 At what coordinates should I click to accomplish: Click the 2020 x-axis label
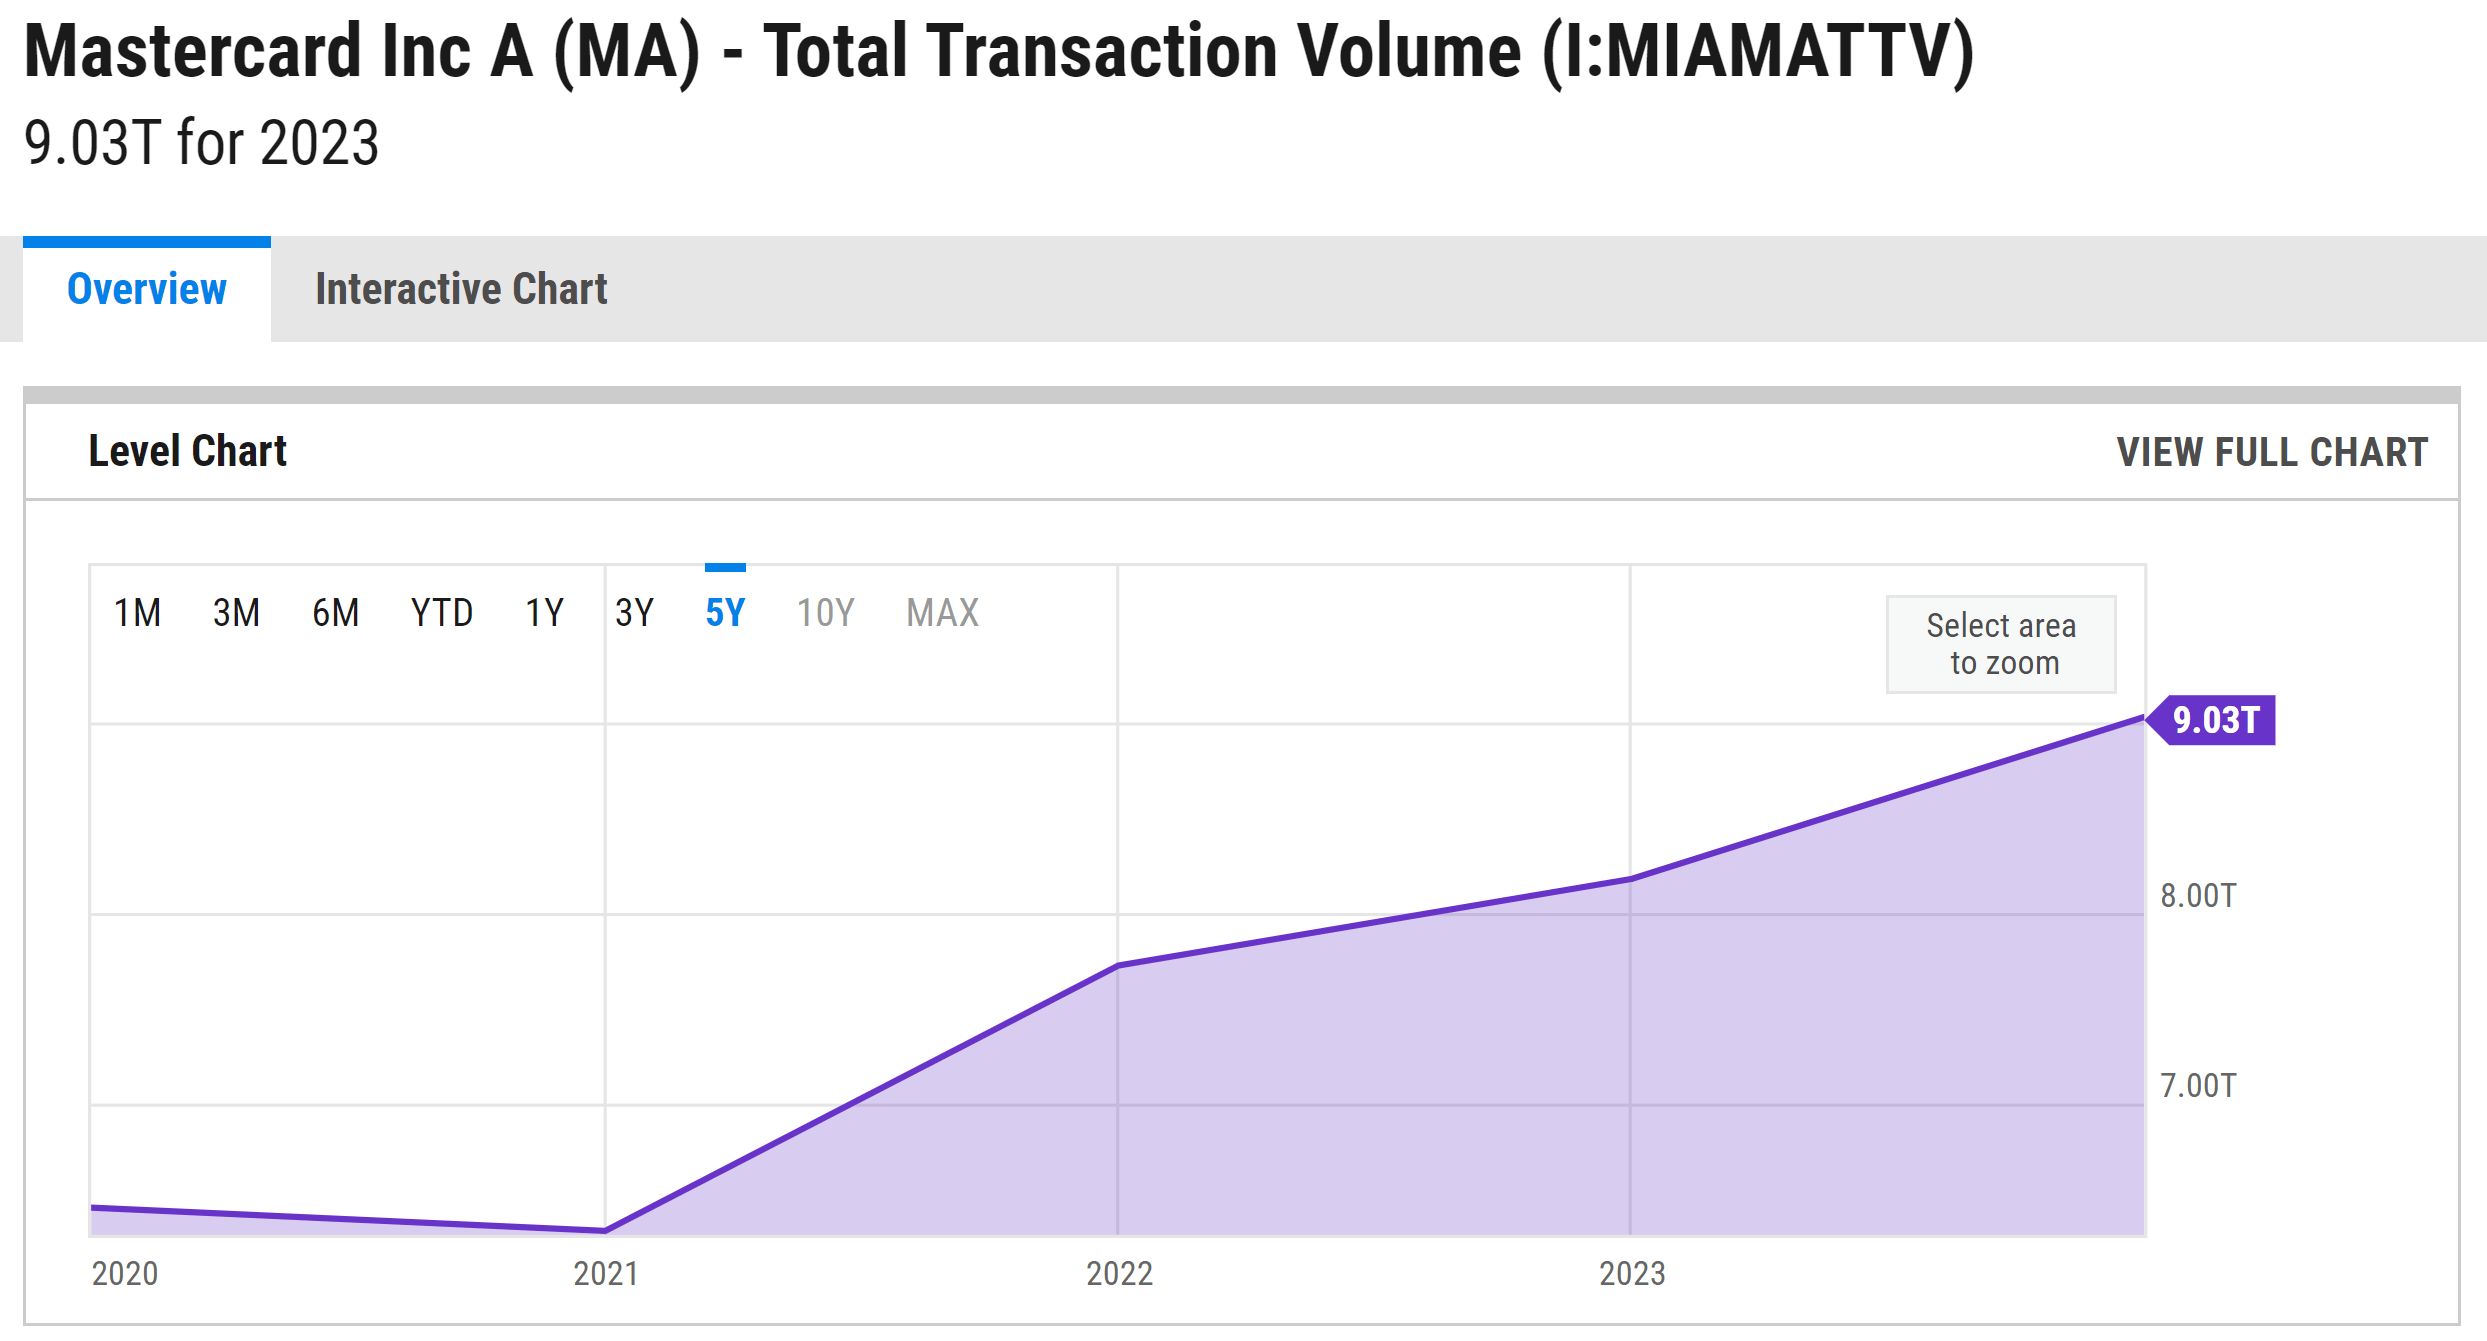(x=125, y=1273)
